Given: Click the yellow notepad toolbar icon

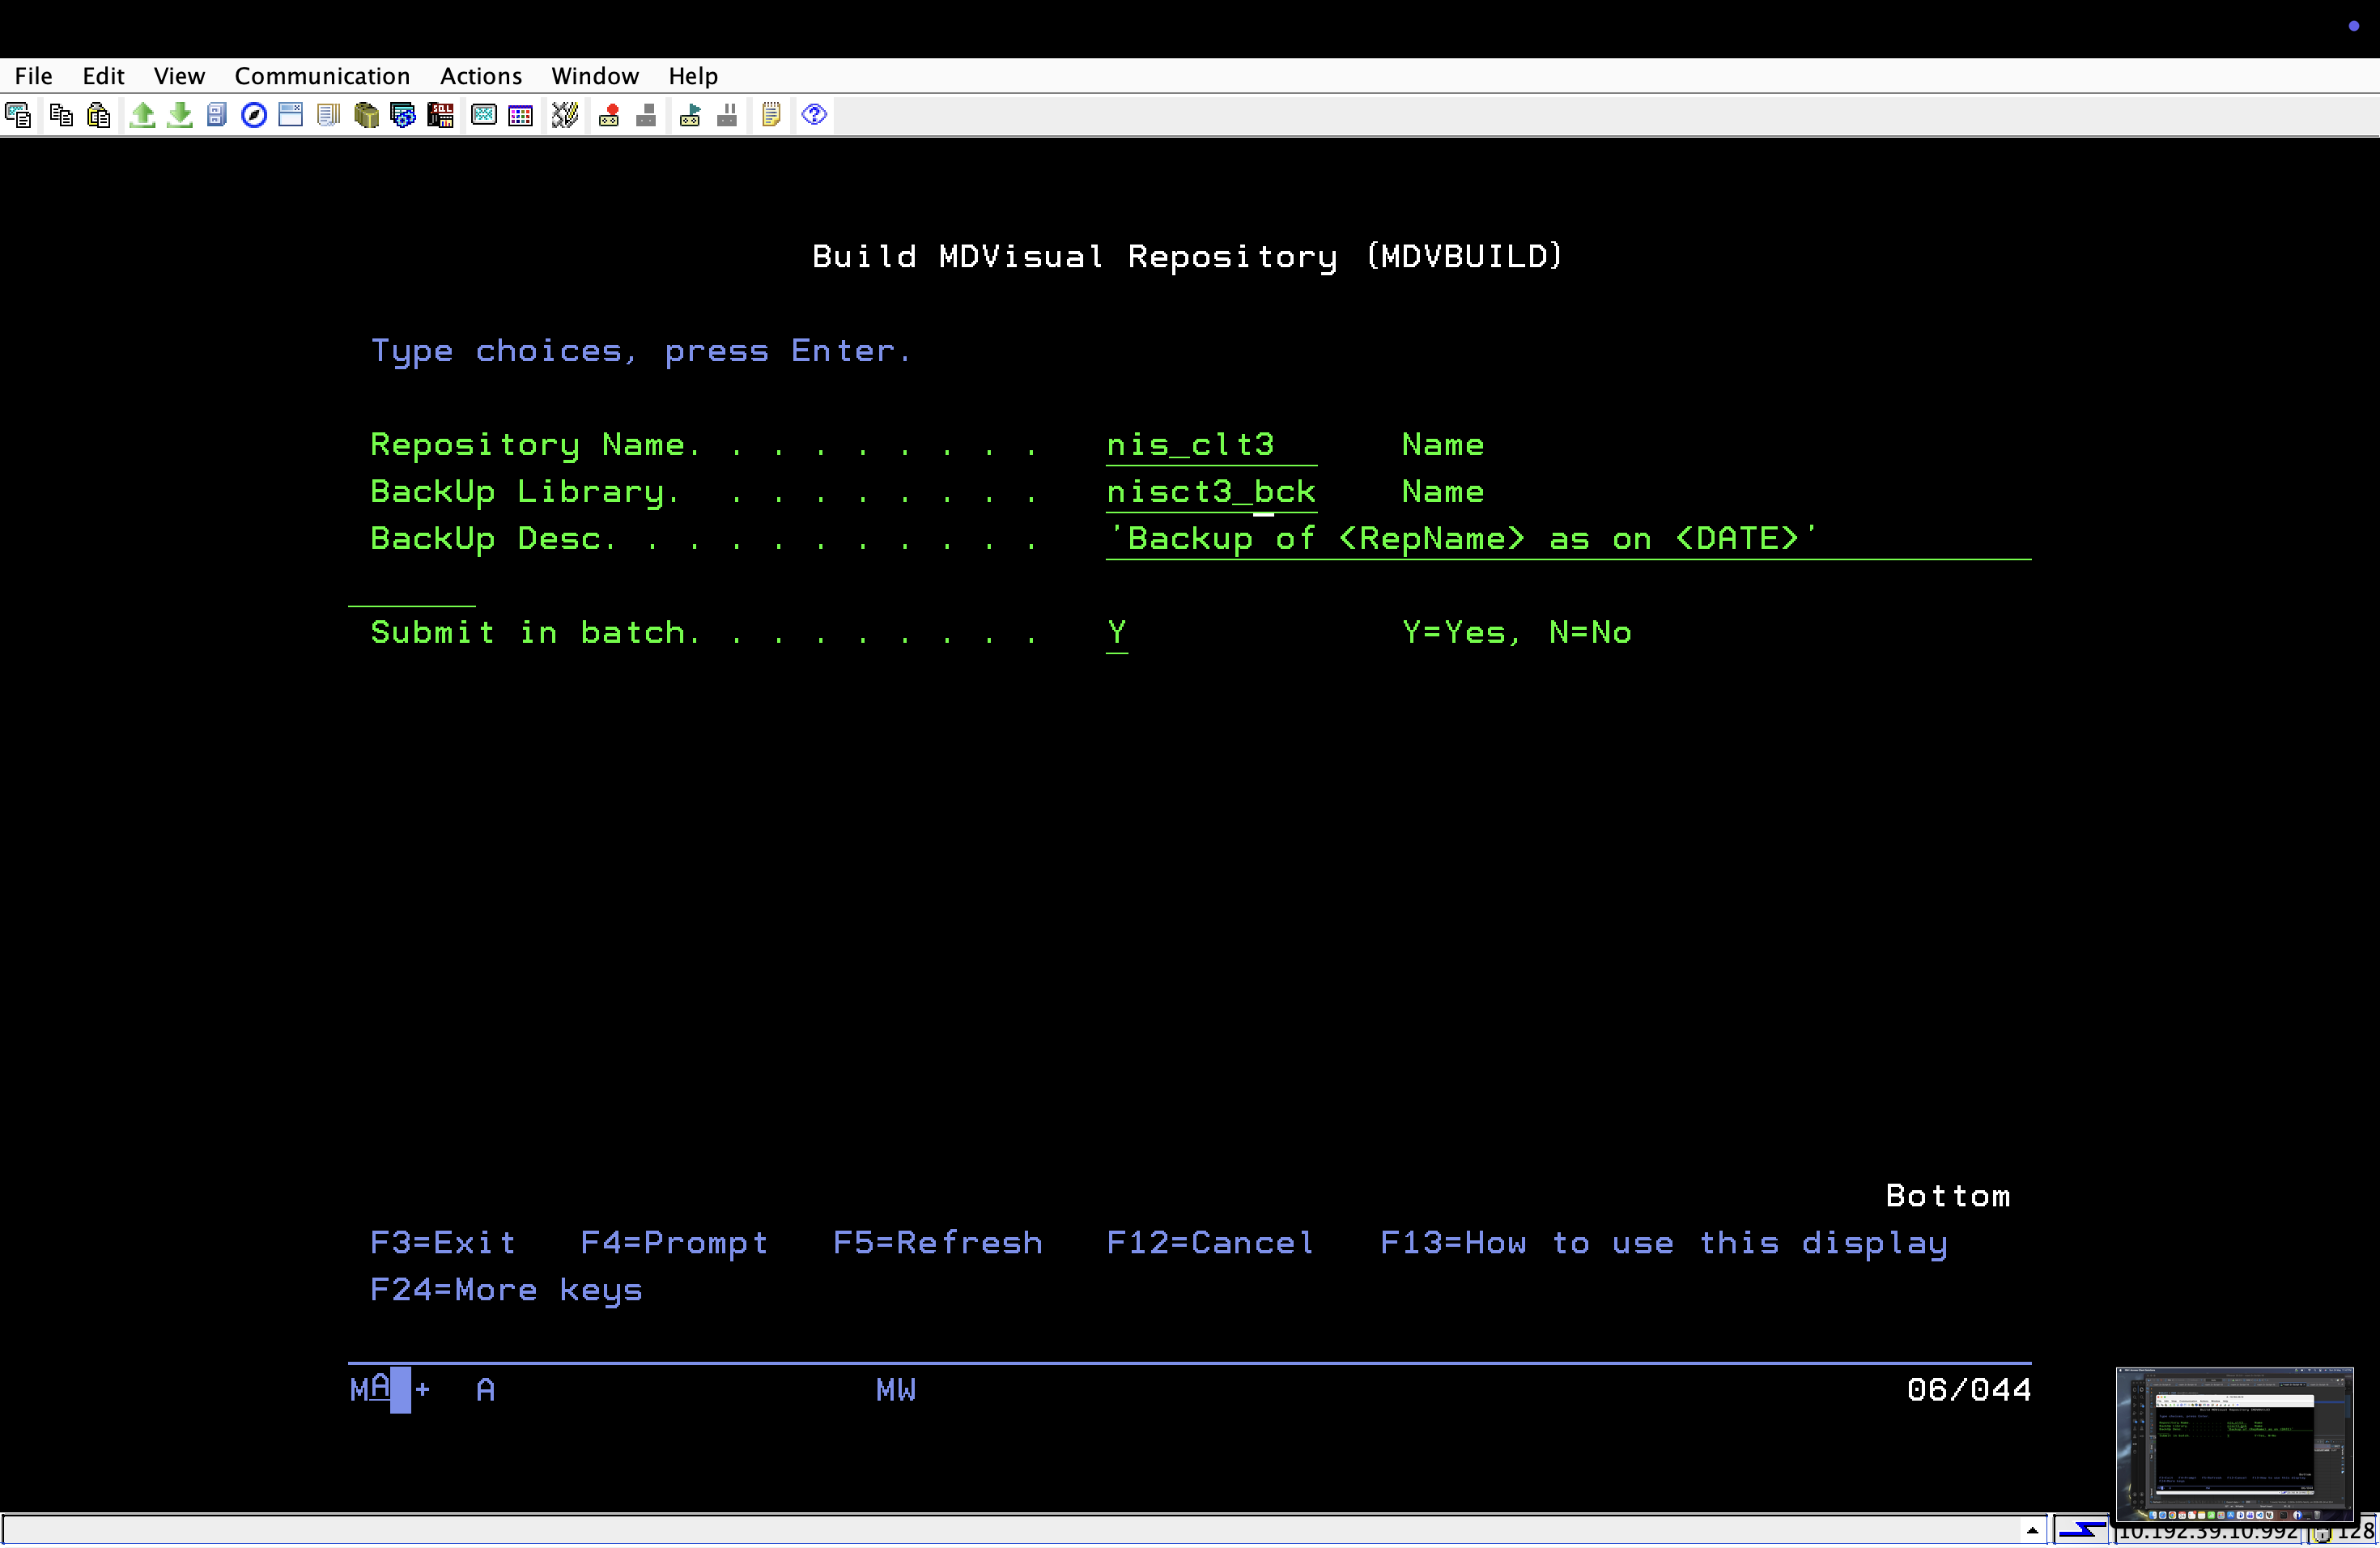Looking at the screenshot, I should point(771,115).
